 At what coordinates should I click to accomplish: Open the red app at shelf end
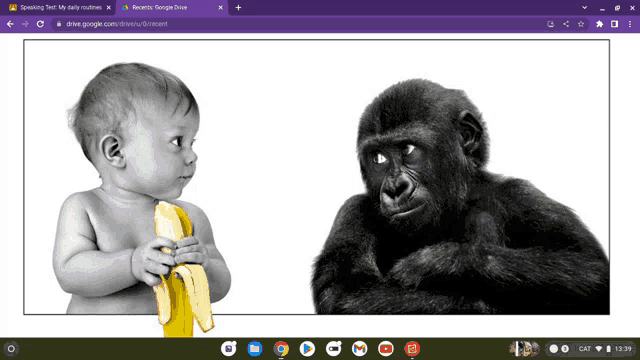click(412, 349)
